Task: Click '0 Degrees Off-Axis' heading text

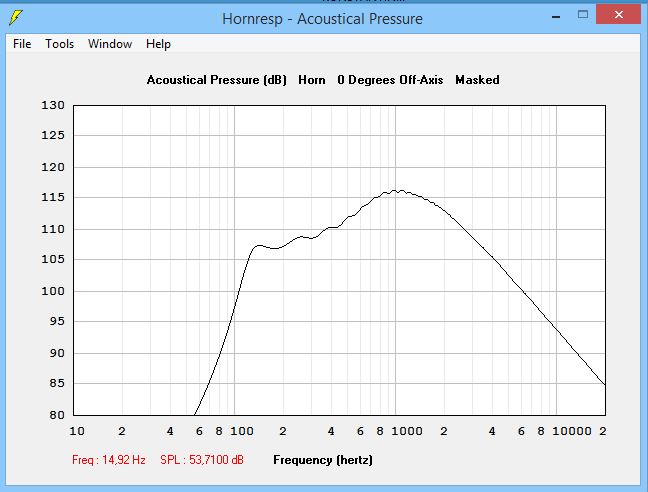Action: 390,80
